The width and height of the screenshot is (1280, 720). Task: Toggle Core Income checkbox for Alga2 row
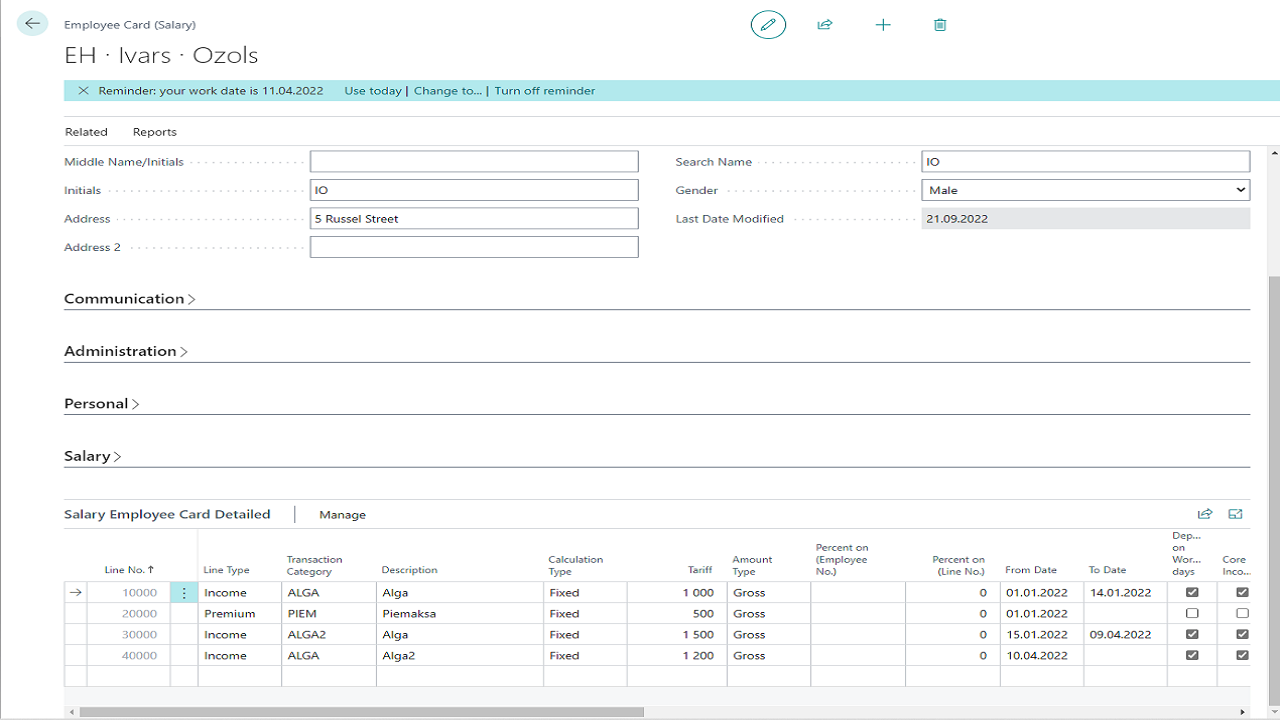point(1242,655)
